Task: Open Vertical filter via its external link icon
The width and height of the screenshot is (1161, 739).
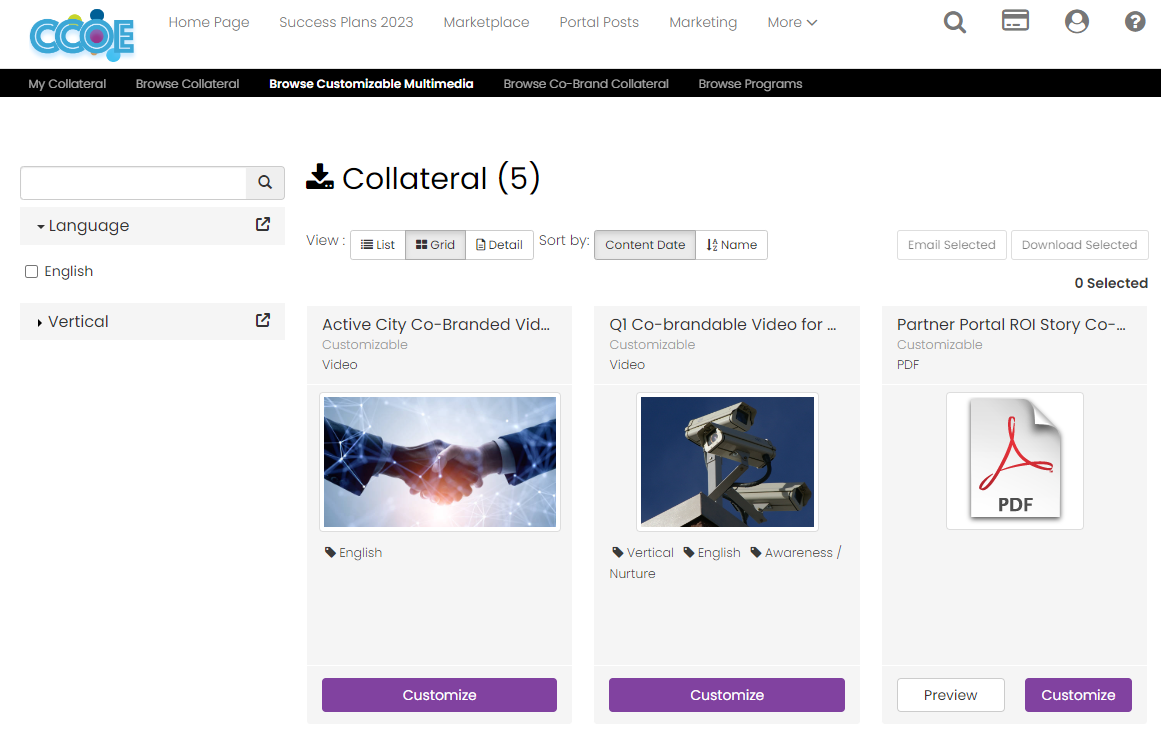Action: pyautogui.click(x=262, y=321)
